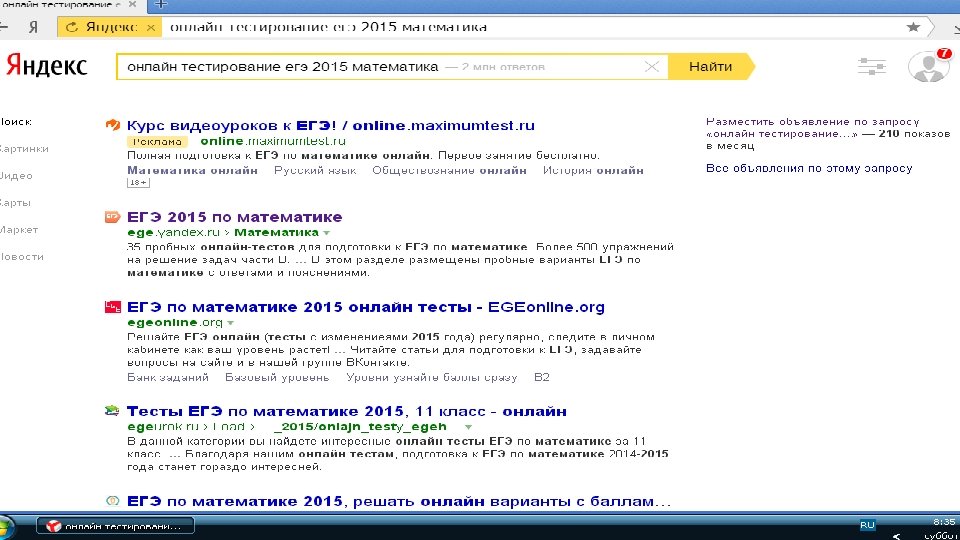Image resolution: width=960 pixels, height=540 pixels.
Task: Click the reload icon in Яндекс address chip
Action: [x=72, y=27]
